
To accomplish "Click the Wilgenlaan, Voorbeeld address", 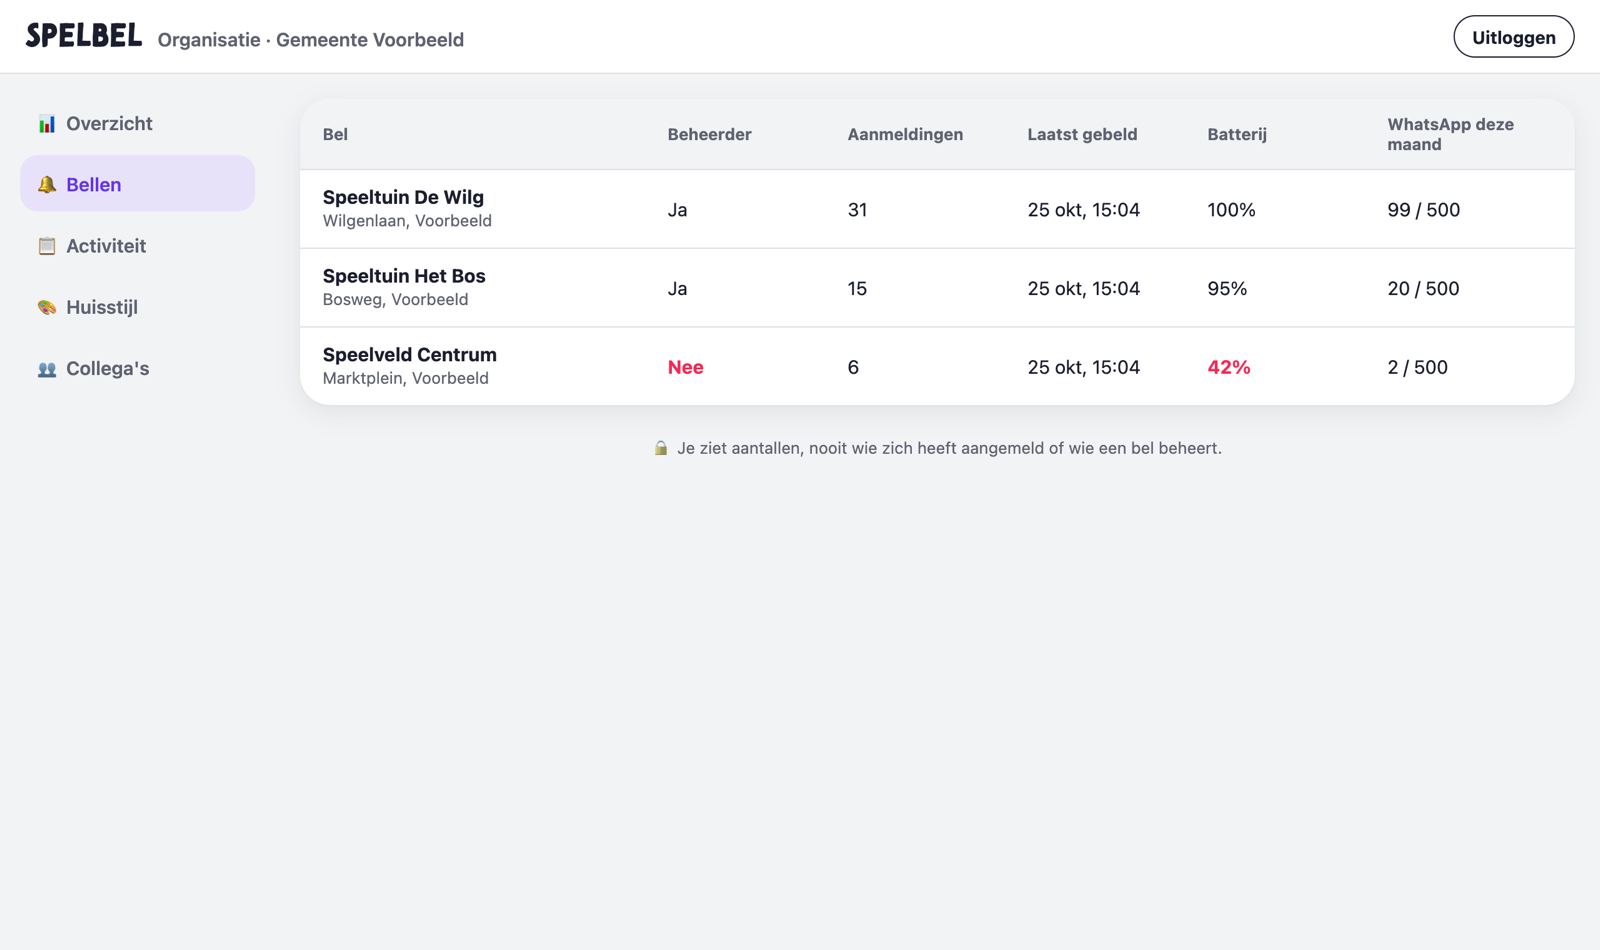I will pyautogui.click(x=407, y=221).
